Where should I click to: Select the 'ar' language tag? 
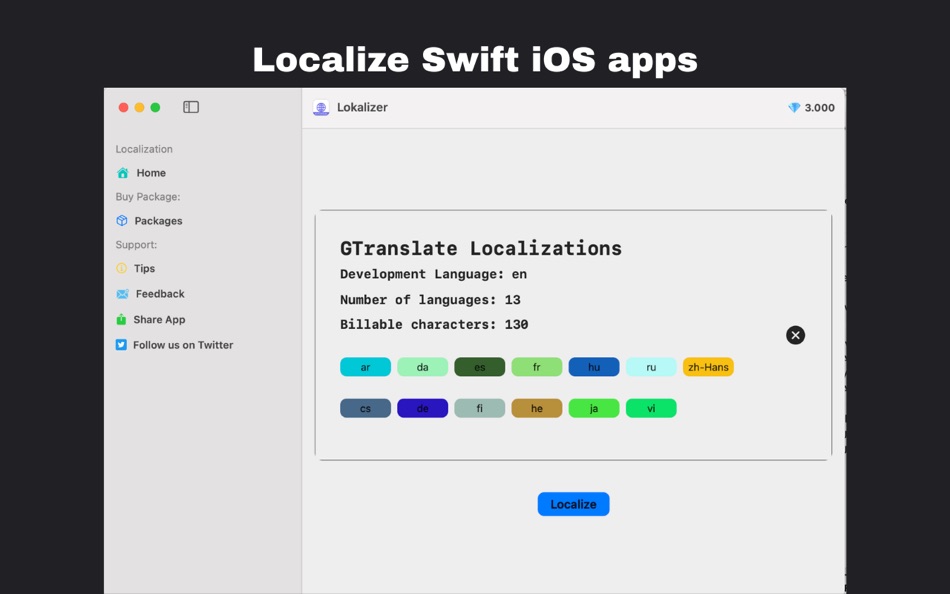click(365, 367)
